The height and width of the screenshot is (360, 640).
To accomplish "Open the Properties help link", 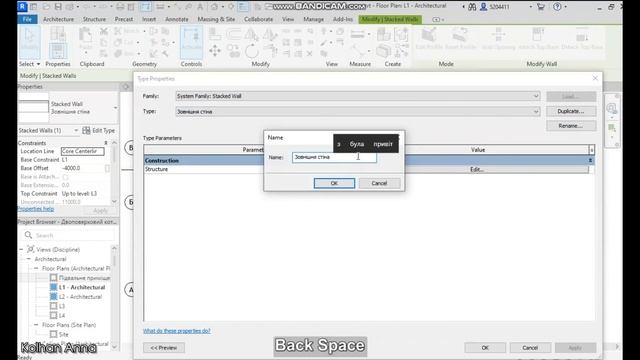I will pos(36,209).
